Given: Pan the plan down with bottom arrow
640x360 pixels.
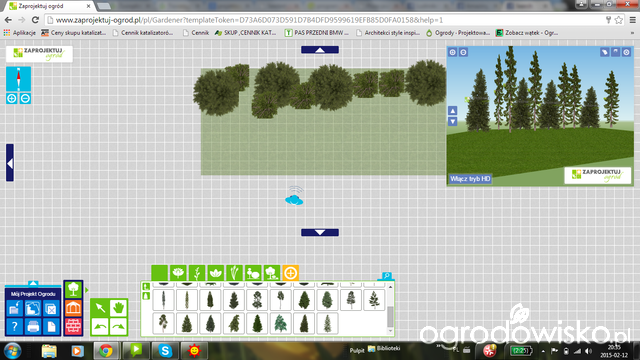Looking at the screenshot, I should 320,232.
